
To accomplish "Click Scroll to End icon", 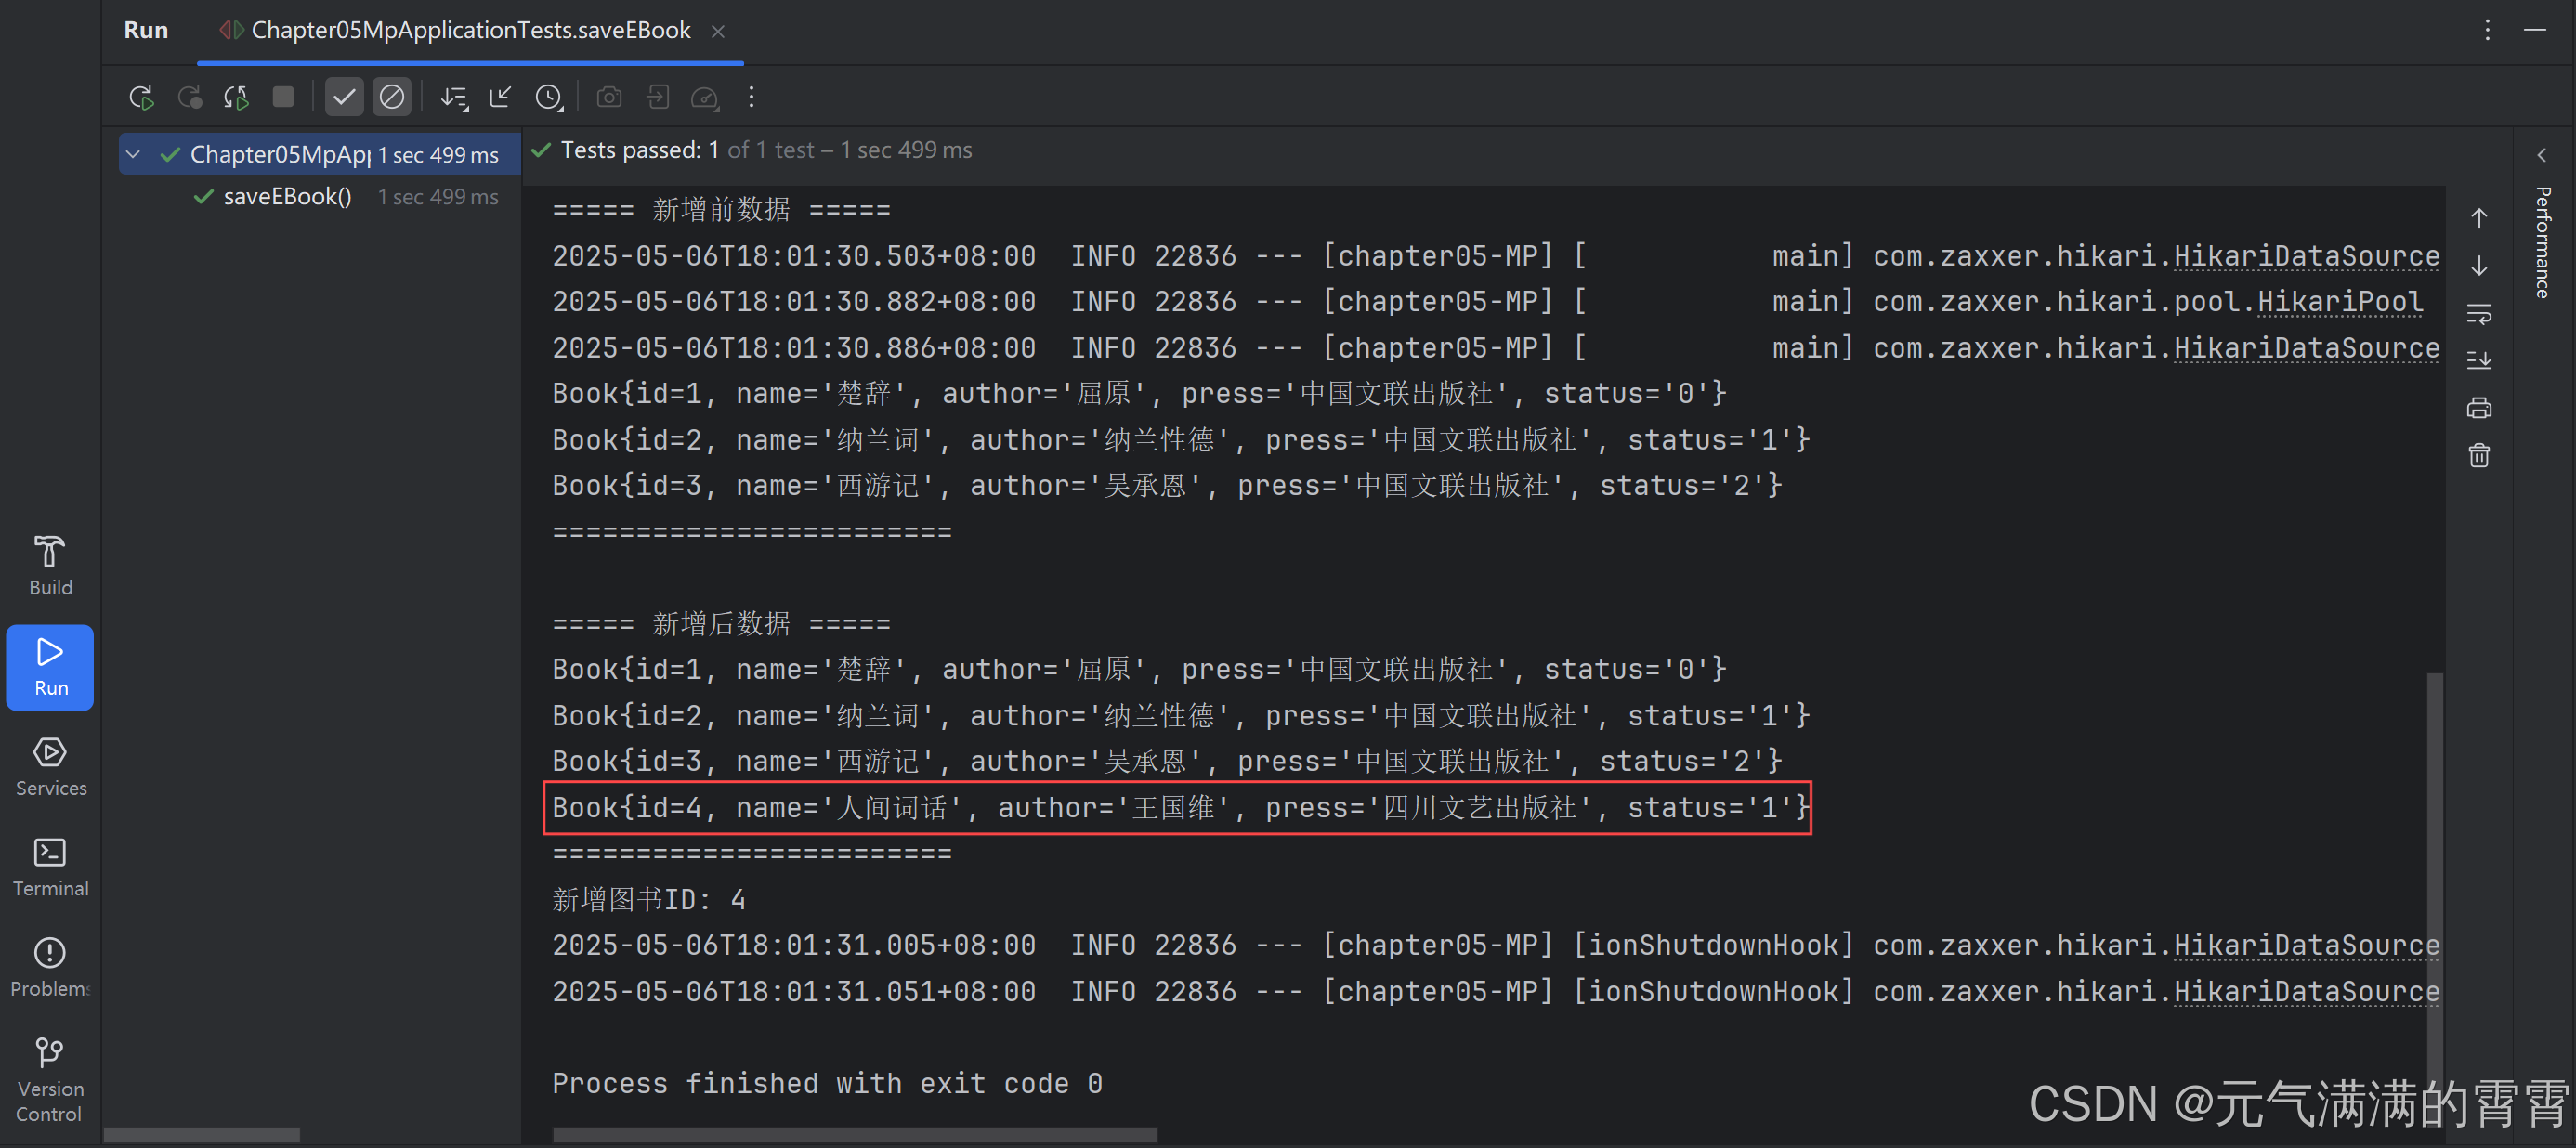I will (2478, 360).
